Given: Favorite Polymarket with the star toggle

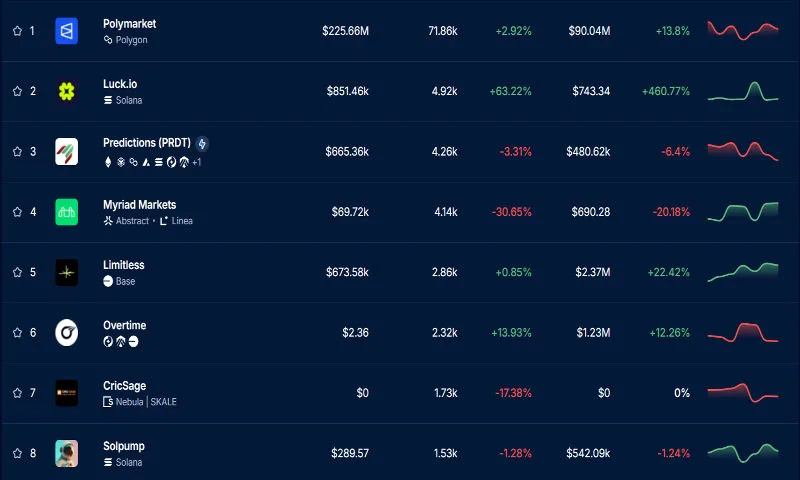Looking at the screenshot, I should click(x=17, y=31).
